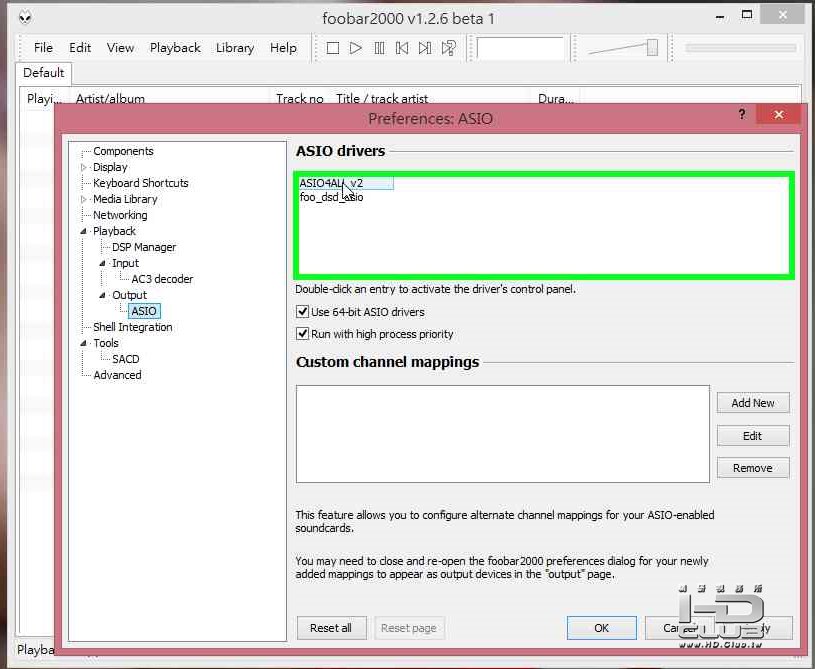815x669 pixels.
Task: Go to the previous track
Action: [x=402, y=48]
